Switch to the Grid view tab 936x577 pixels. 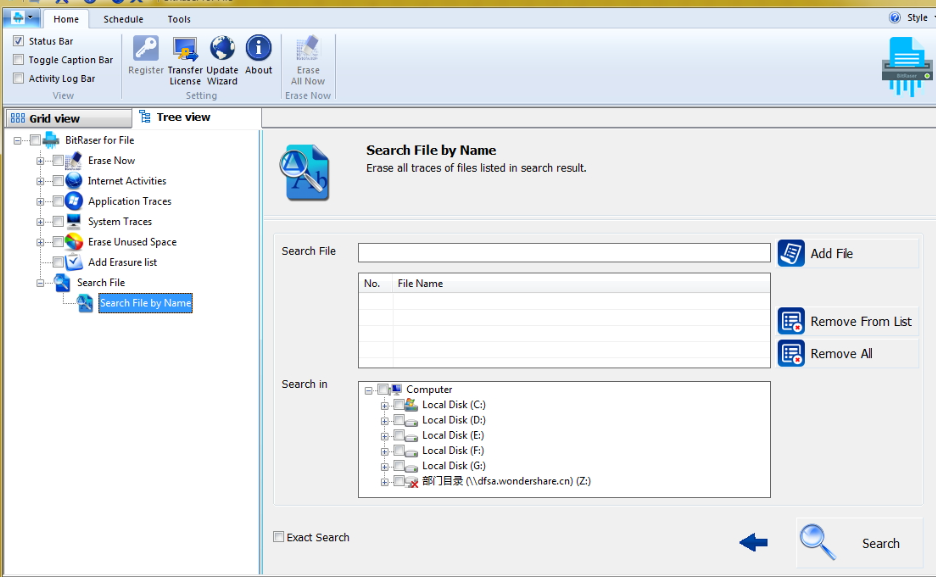[67, 118]
